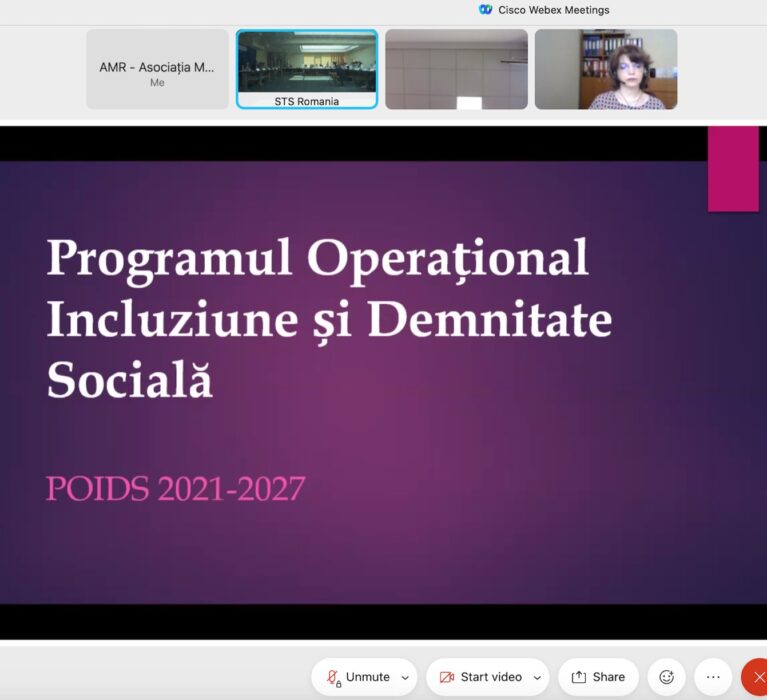Select the AMR - Asociația M... participant tile
The width and height of the screenshot is (767, 700).
pyautogui.click(x=157, y=69)
